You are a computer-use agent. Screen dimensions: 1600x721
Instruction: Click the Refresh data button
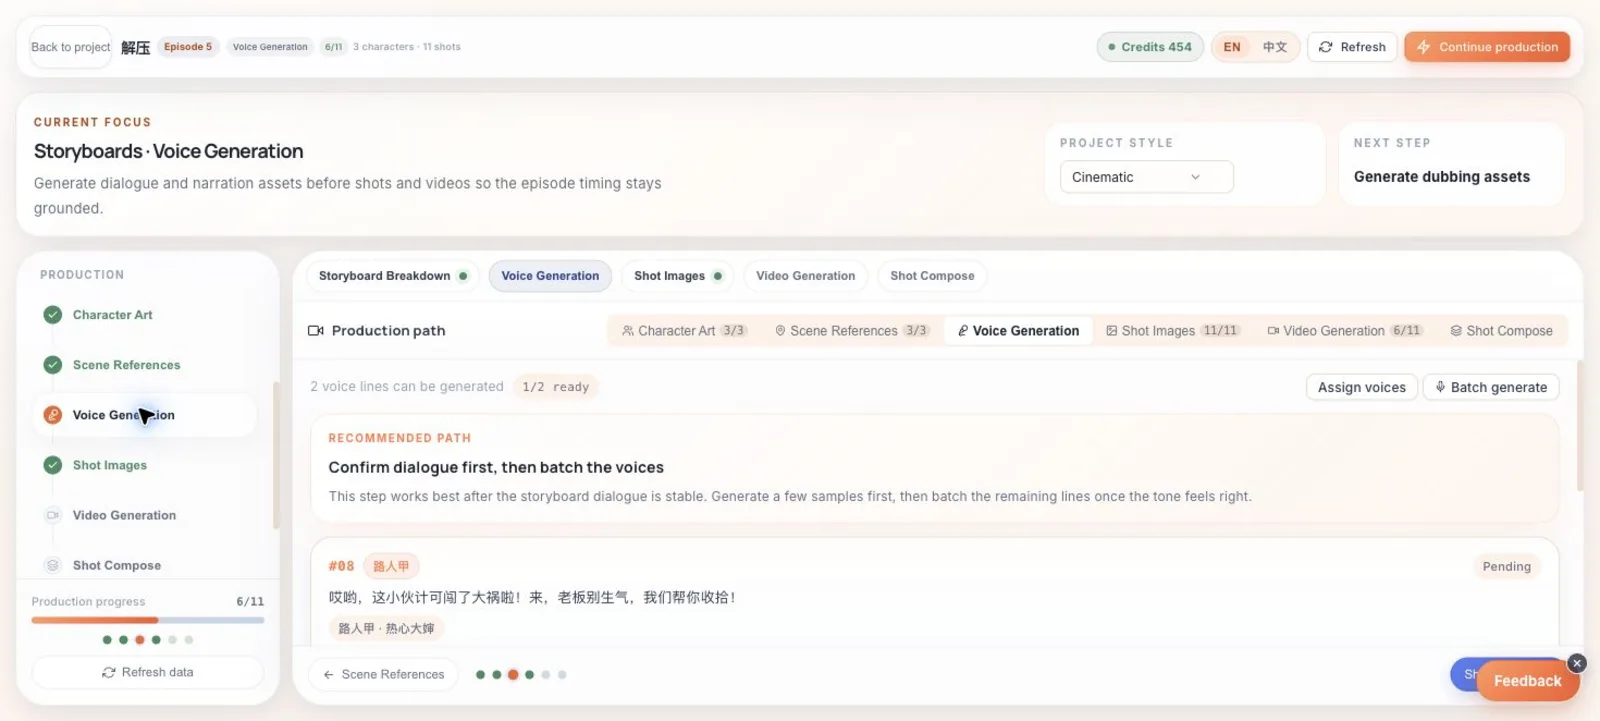(x=148, y=672)
